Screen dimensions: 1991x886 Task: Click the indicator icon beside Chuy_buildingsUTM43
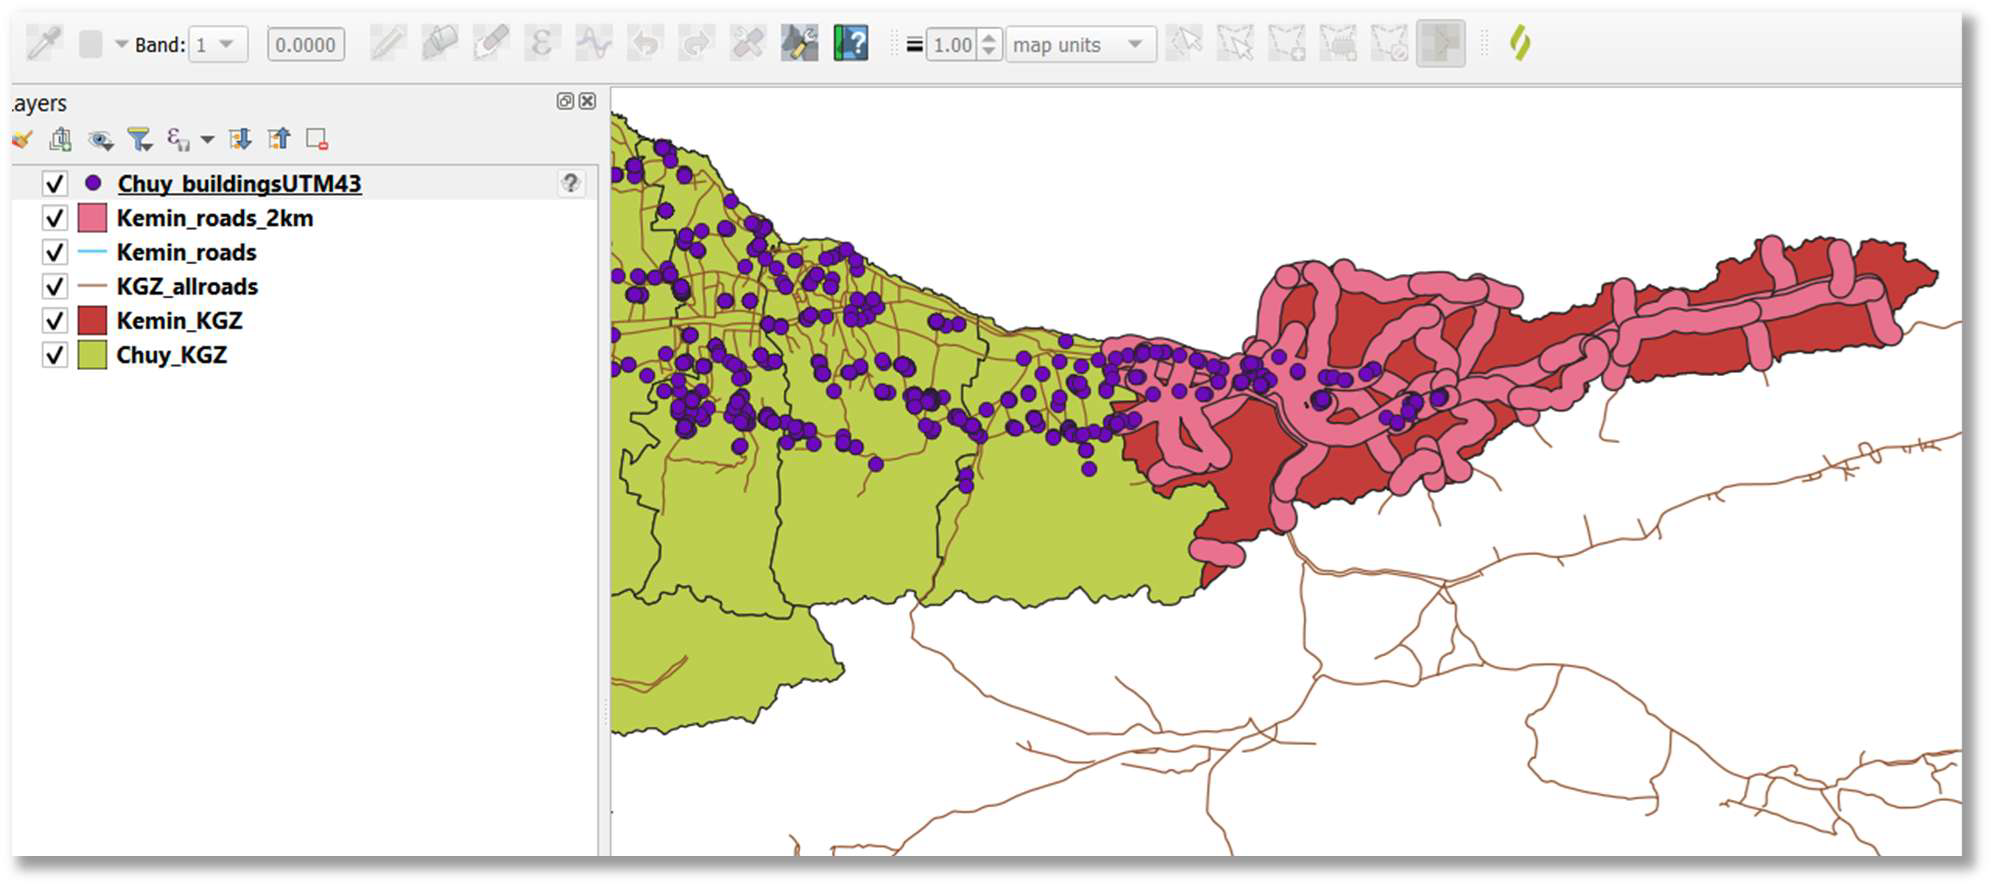click(x=570, y=183)
